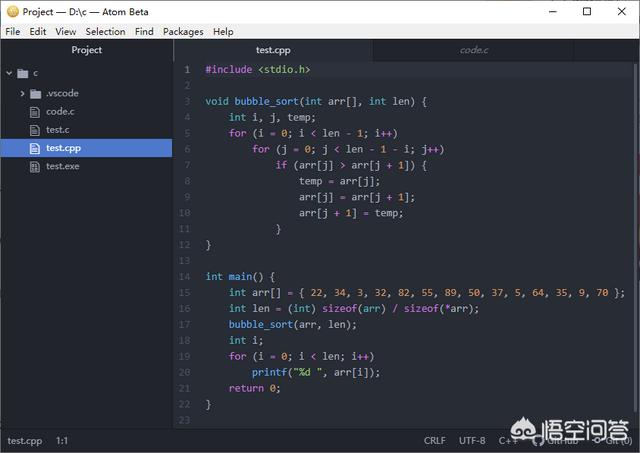Click 'int main()' in the code
The width and height of the screenshot is (640, 453).
(x=234, y=277)
